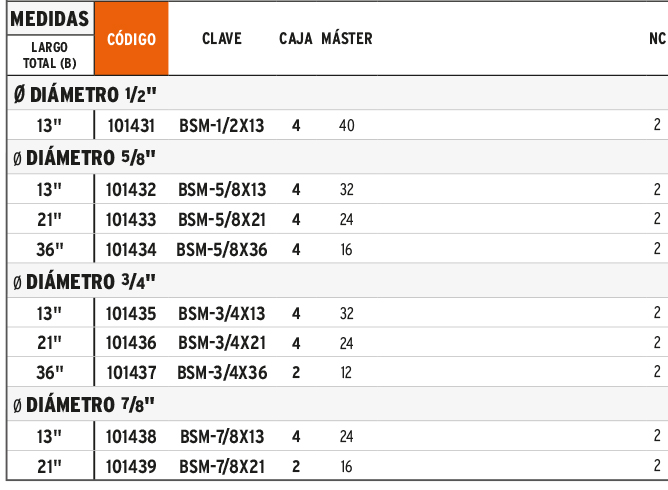Select product code 101439
This screenshot has height=490, width=668.
coord(131,467)
